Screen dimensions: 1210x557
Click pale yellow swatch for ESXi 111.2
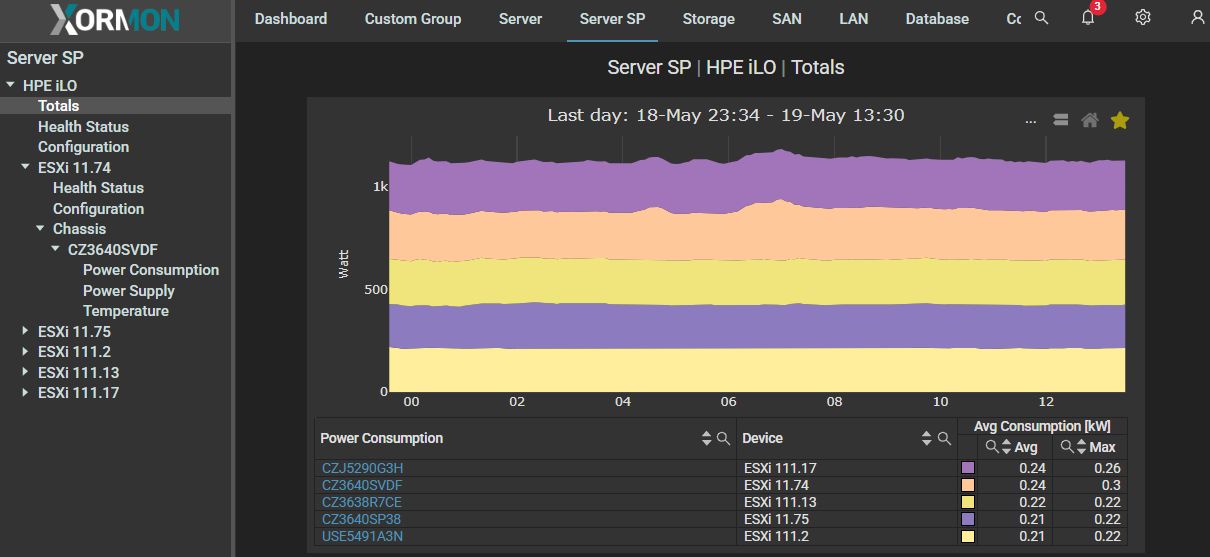967,536
